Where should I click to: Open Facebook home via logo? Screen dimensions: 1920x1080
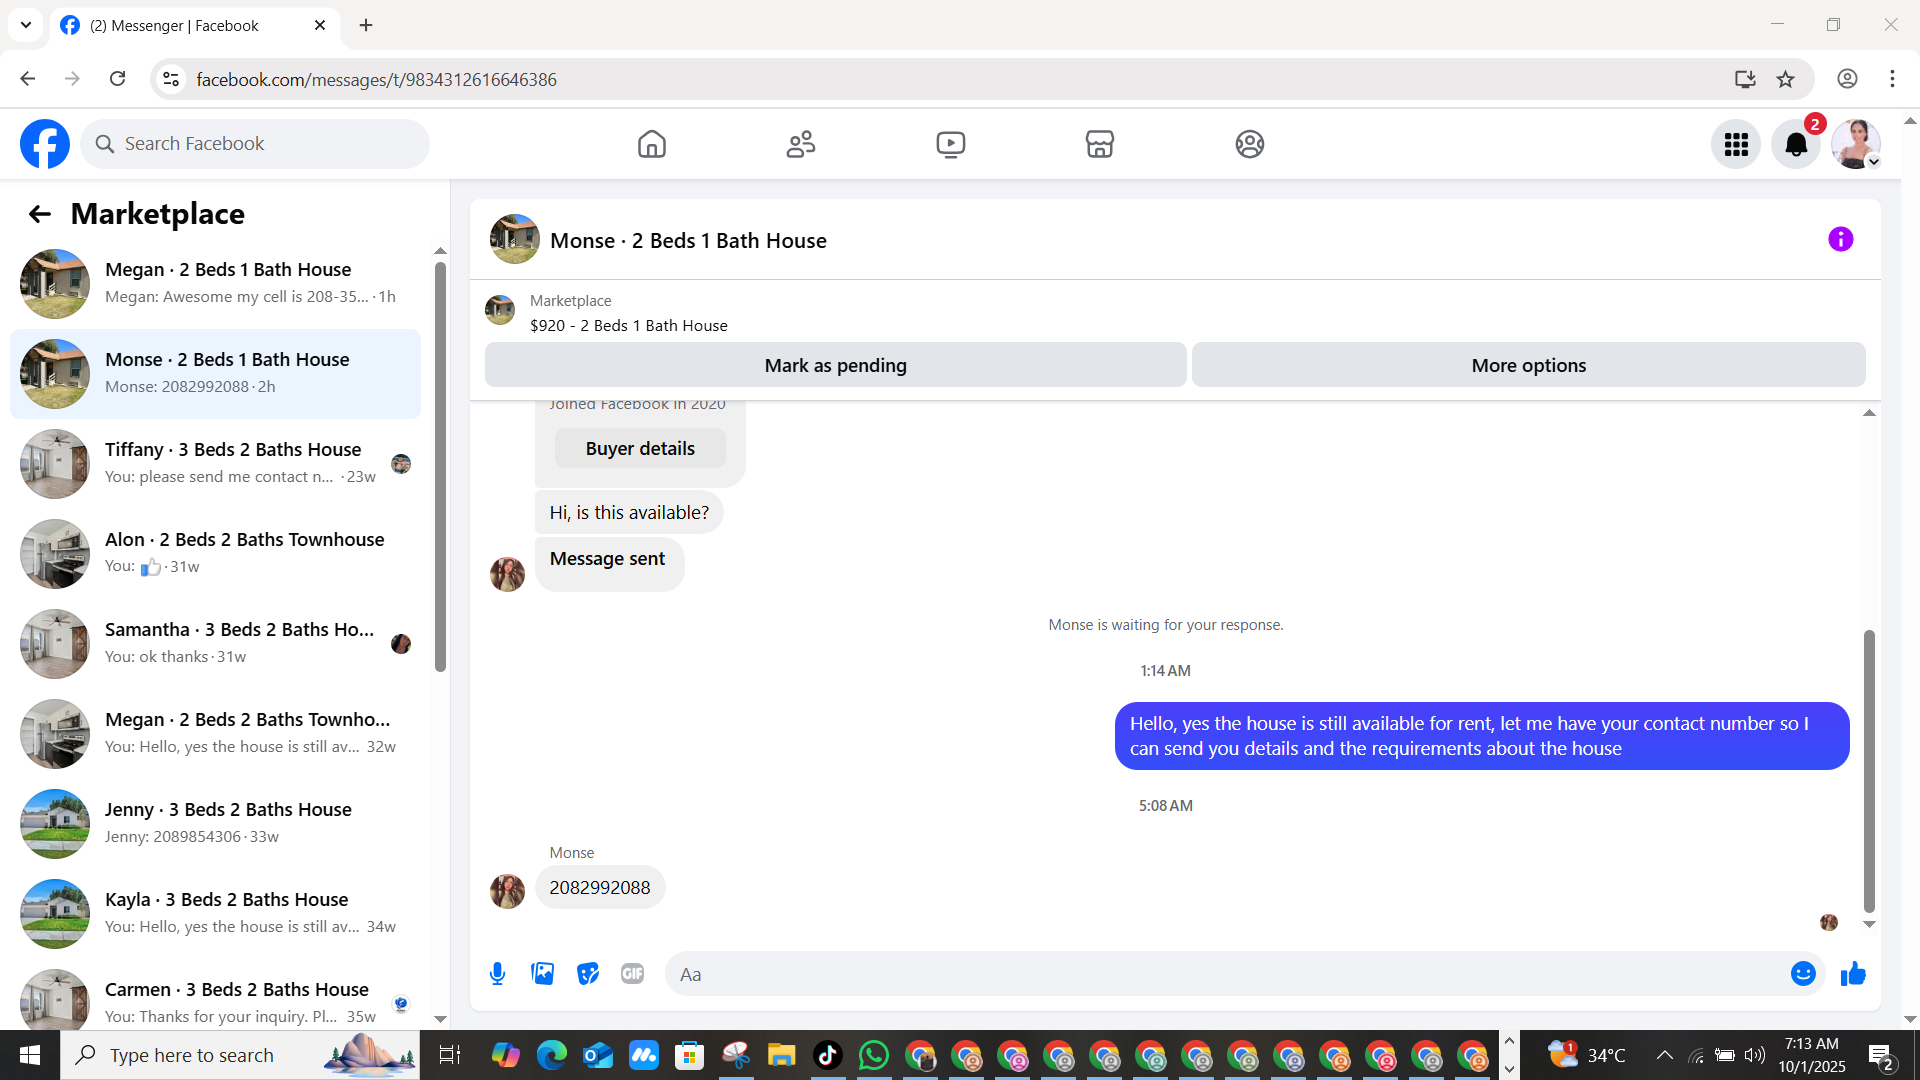(45, 144)
